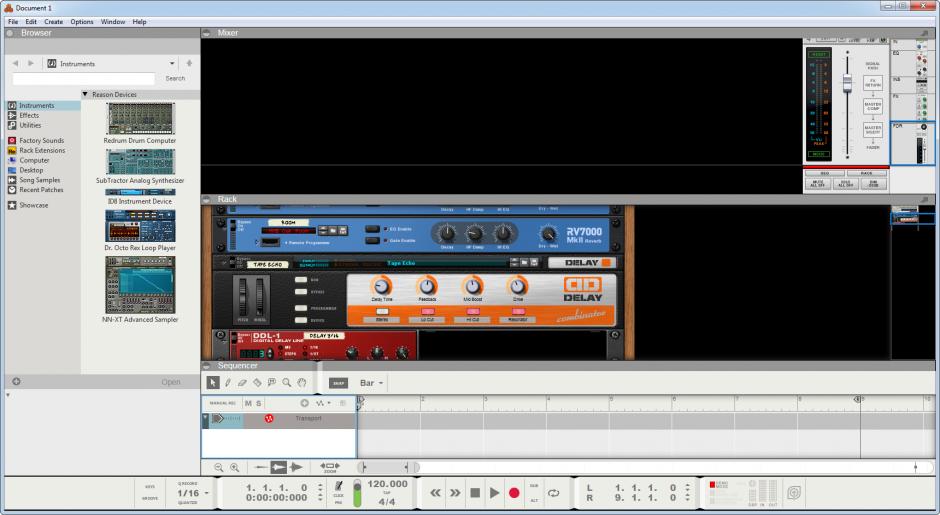Select the Mute tool in sequencer toolbar
This screenshot has height=515, width=940.
[x=272, y=383]
